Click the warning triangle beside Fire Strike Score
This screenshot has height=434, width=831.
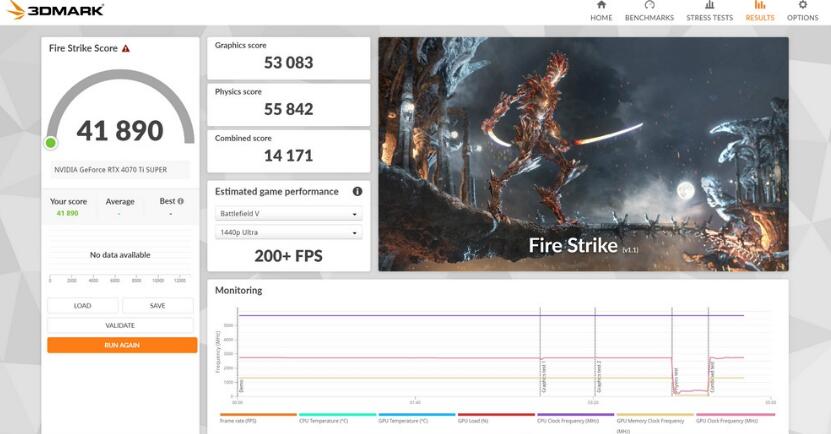pyautogui.click(x=126, y=48)
